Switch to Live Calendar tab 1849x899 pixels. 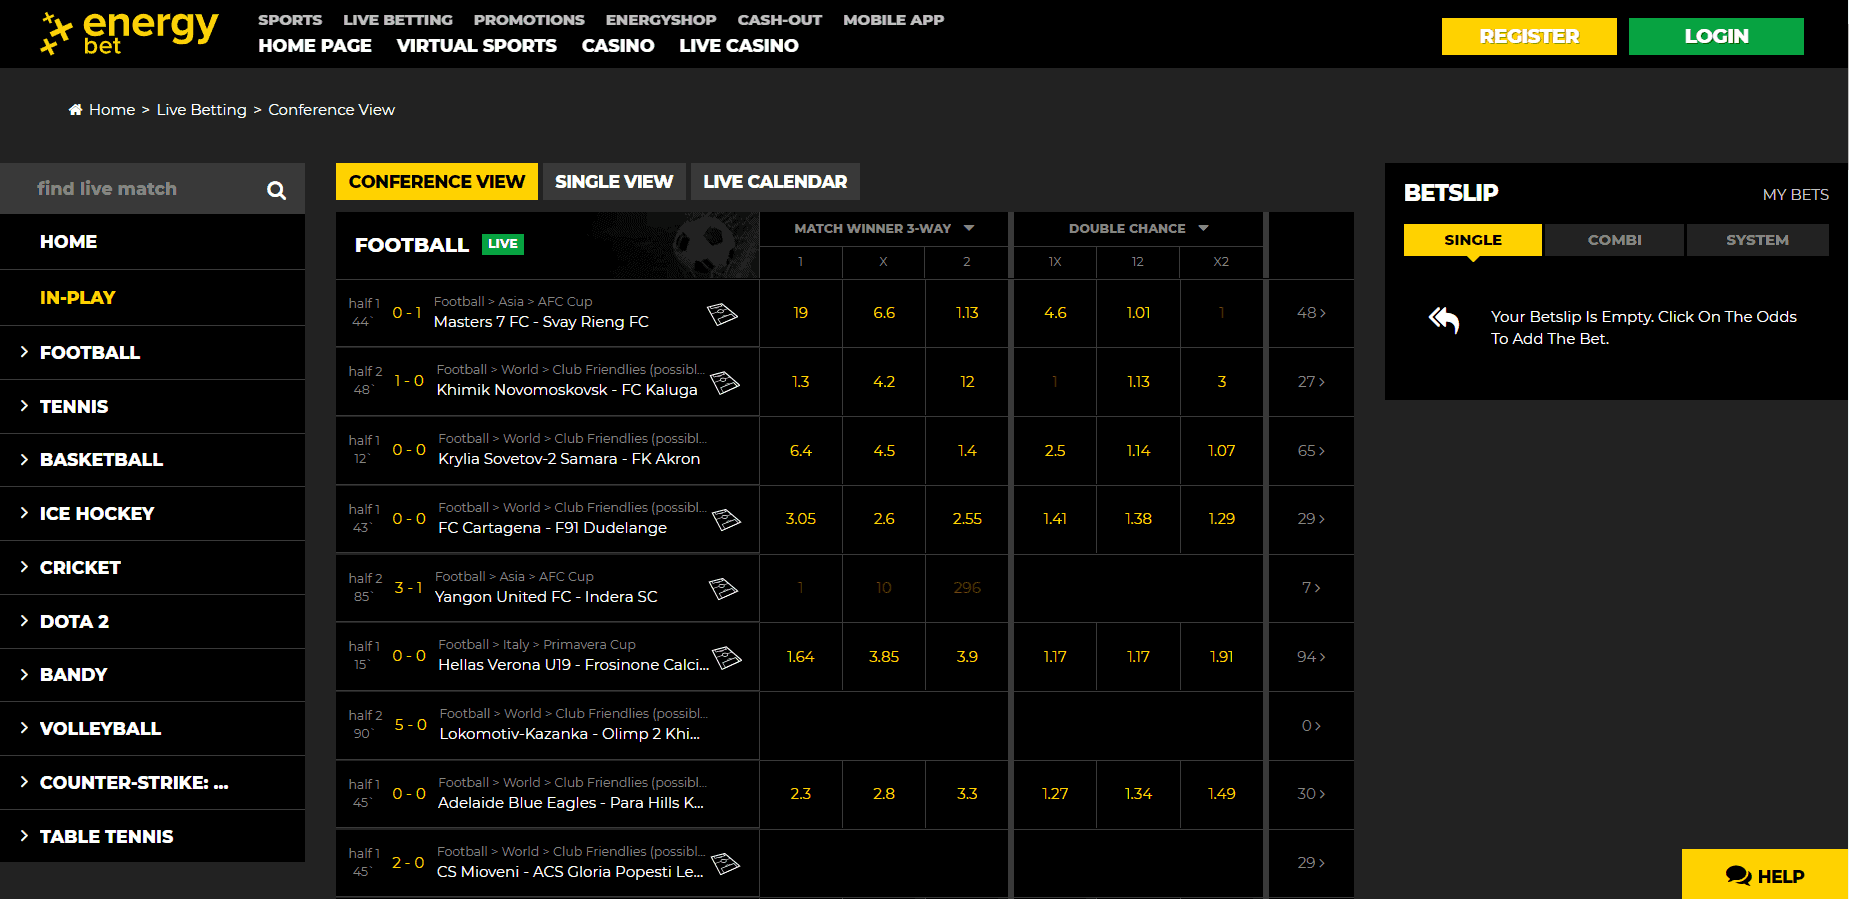(x=775, y=182)
